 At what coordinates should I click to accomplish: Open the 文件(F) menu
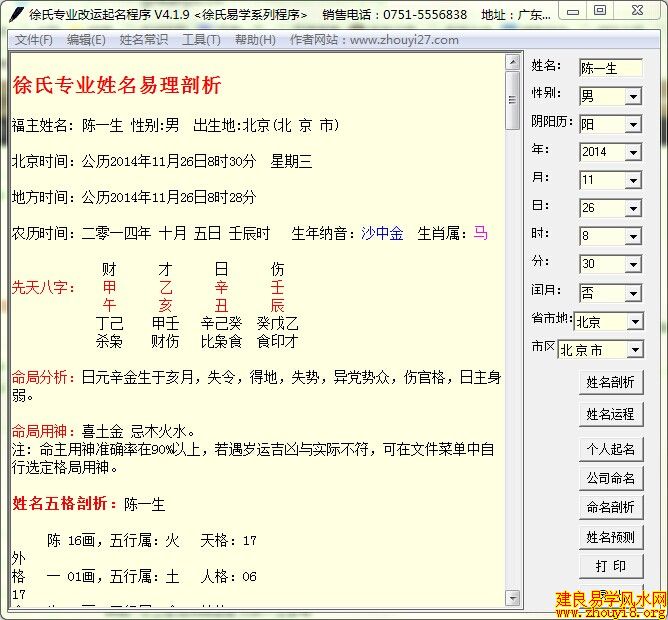[34, 40]
